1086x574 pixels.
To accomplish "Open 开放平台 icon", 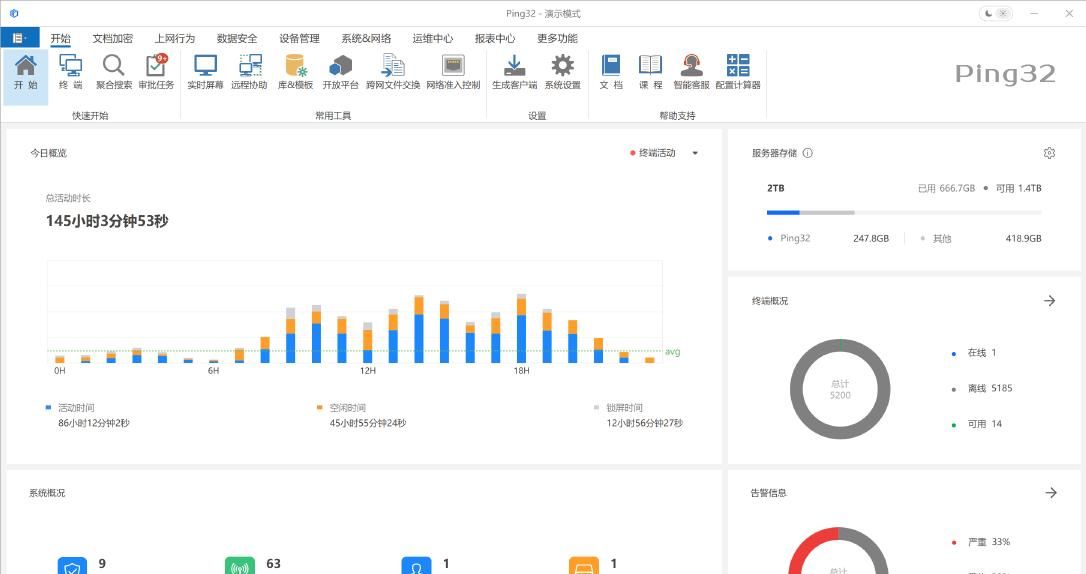I will click(340, 72).
